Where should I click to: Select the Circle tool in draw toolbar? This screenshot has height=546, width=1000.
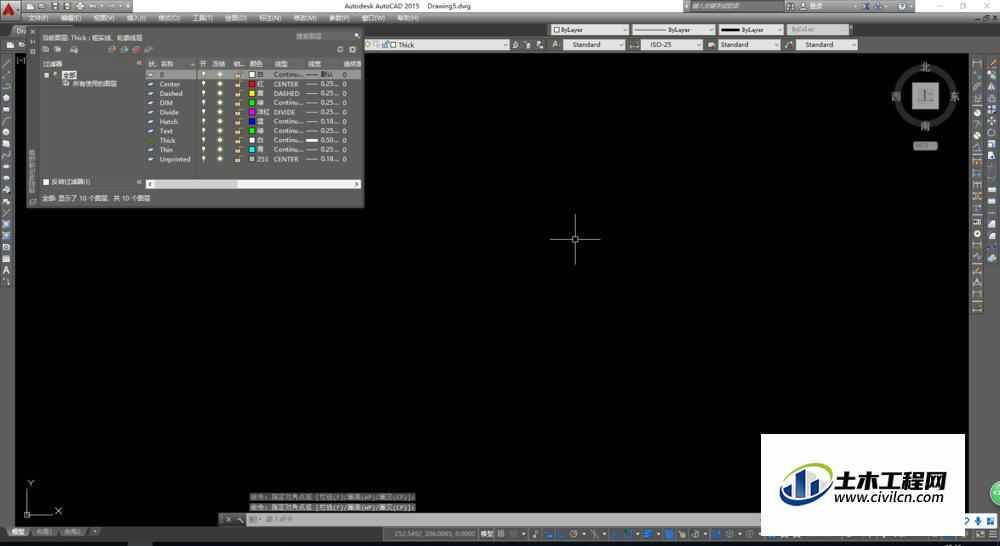point(6,132)
